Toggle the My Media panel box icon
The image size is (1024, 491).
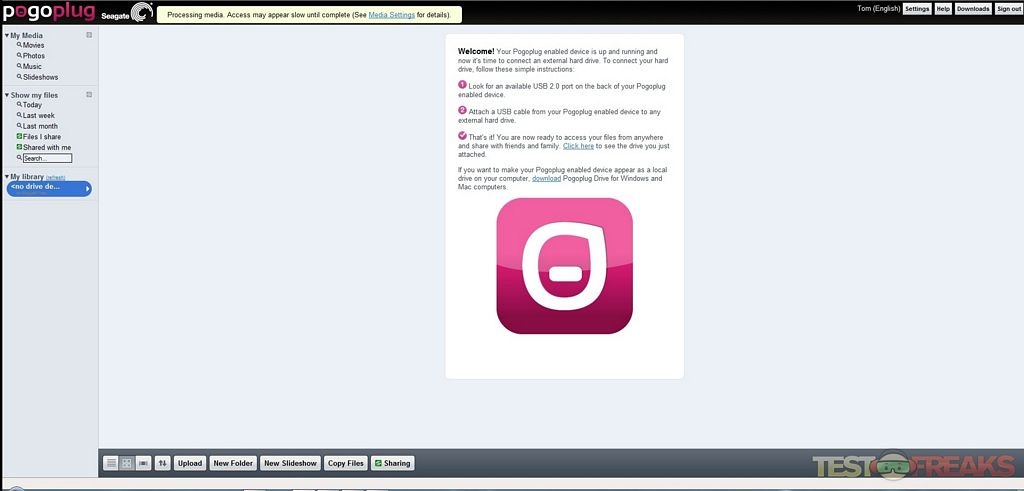click(89, 35)
